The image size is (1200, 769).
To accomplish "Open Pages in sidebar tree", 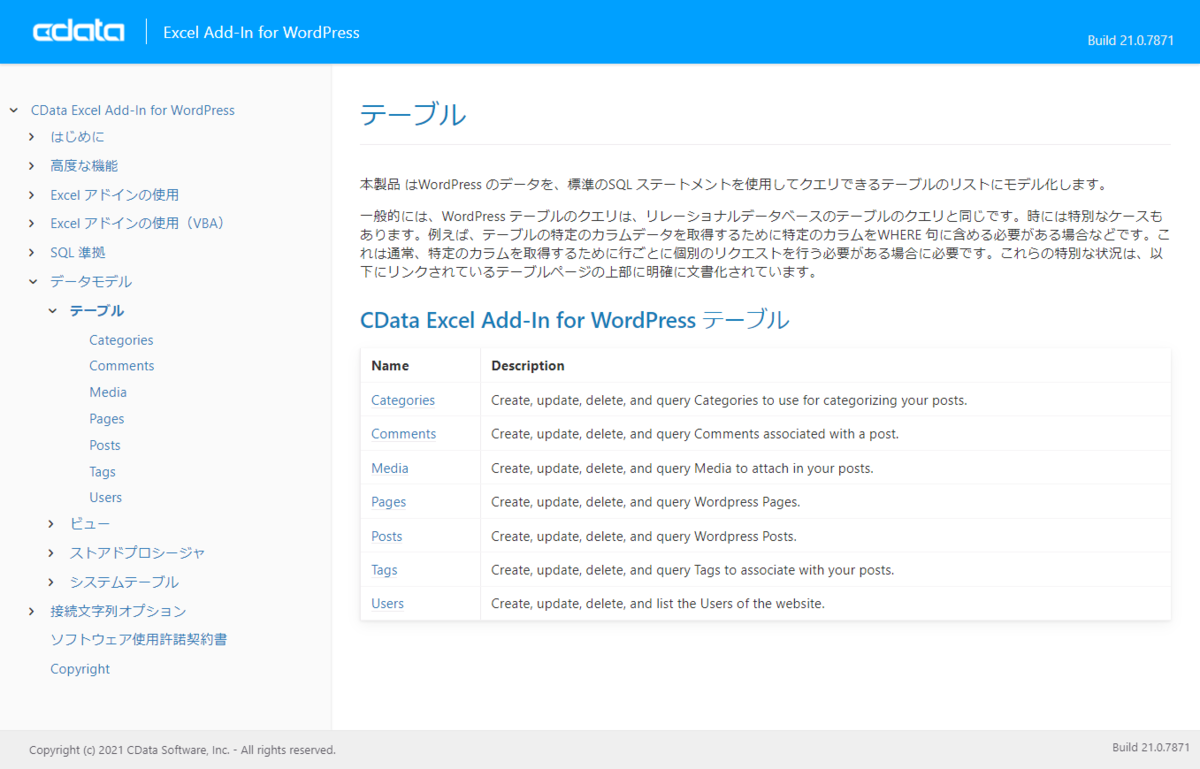I will click(107, 419).
